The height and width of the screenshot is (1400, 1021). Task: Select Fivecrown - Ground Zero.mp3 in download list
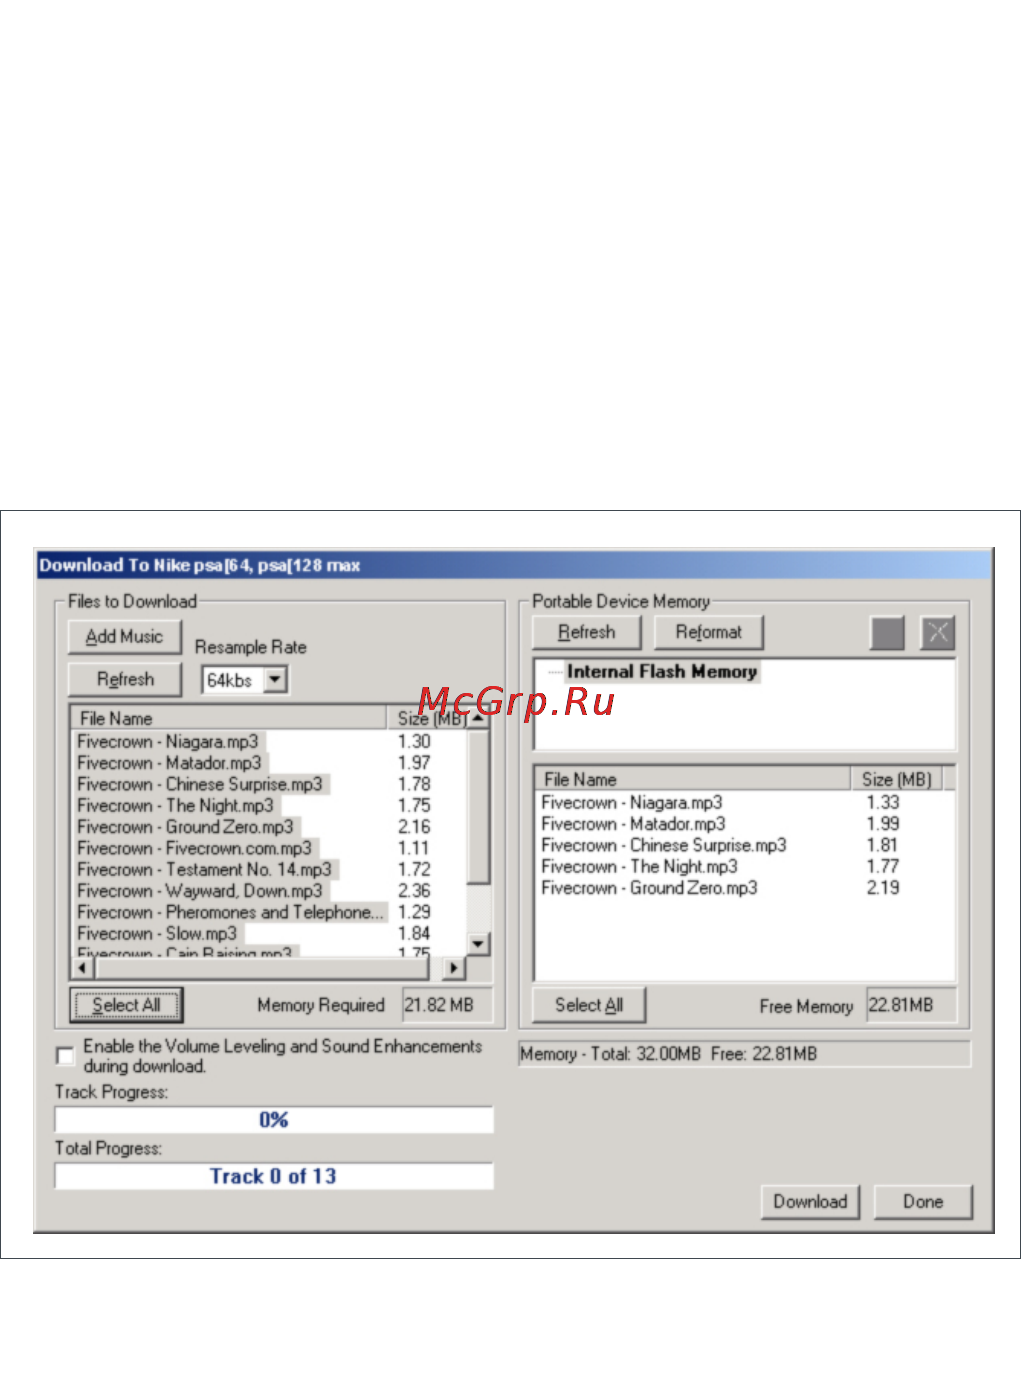[186, 827]
